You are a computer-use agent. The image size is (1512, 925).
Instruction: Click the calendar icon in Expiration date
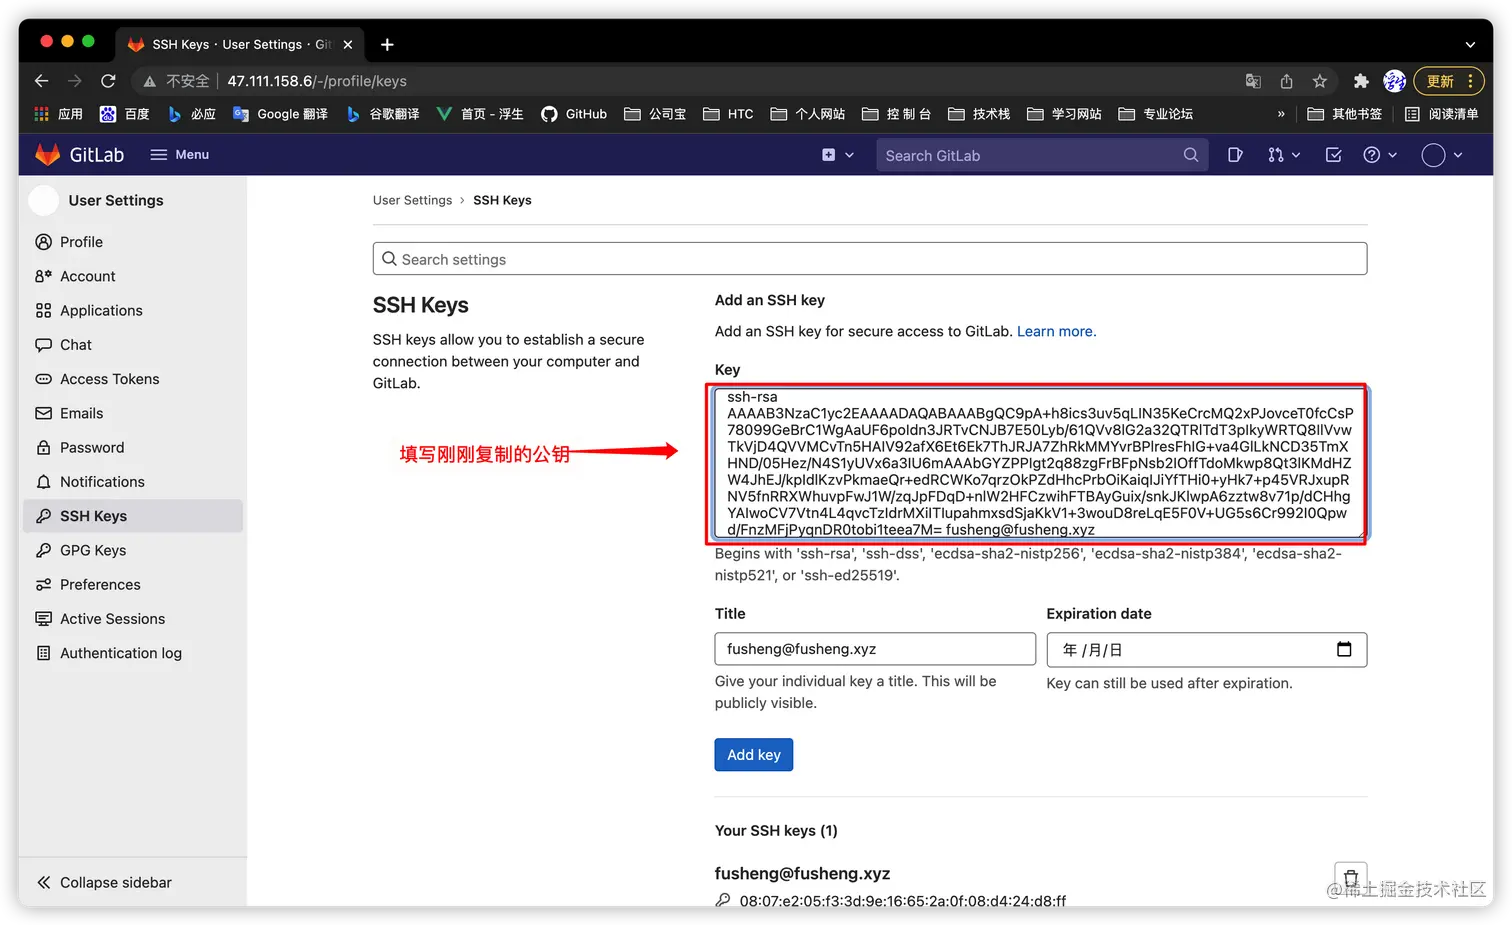coord(1344,649)
